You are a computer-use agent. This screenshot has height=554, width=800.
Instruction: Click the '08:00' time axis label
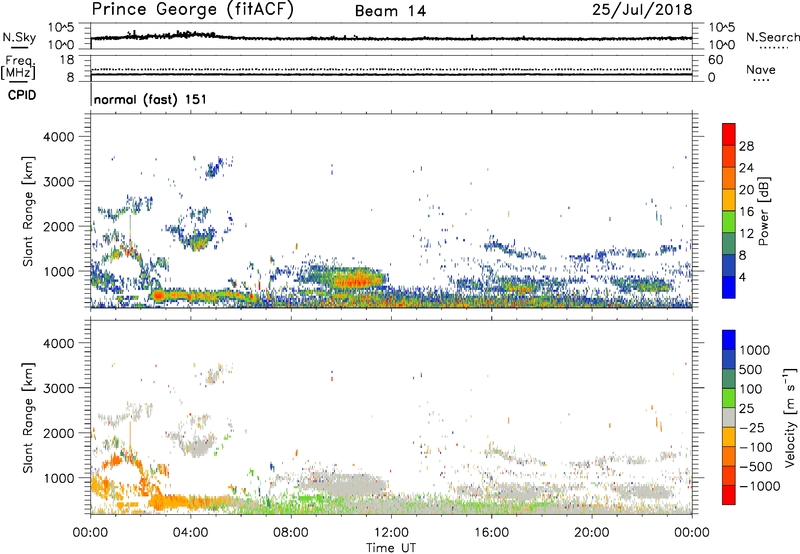pos(291,533)
